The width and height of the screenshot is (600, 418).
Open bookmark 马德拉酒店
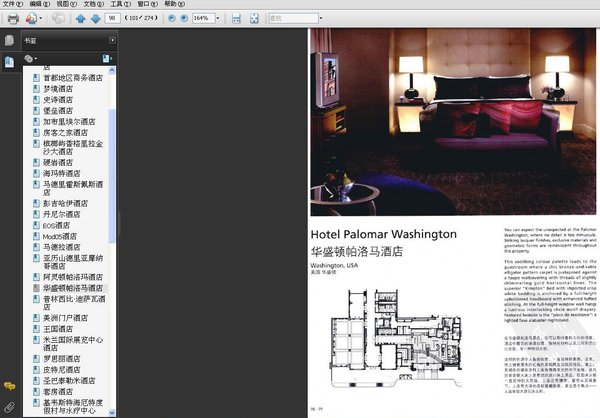pyautogui.click(x=62, y=247)
